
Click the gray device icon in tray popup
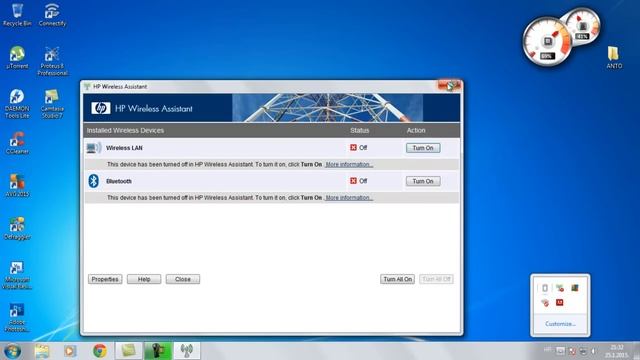545,288
